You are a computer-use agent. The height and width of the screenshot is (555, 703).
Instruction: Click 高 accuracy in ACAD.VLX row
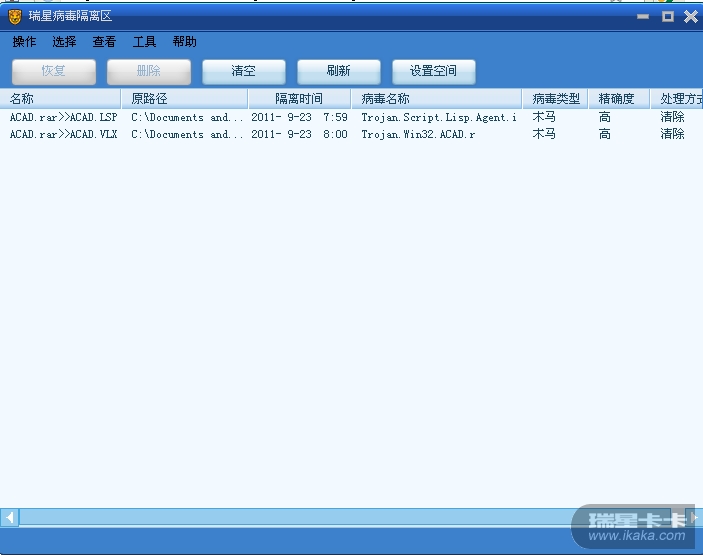click(x=604, y=134)
